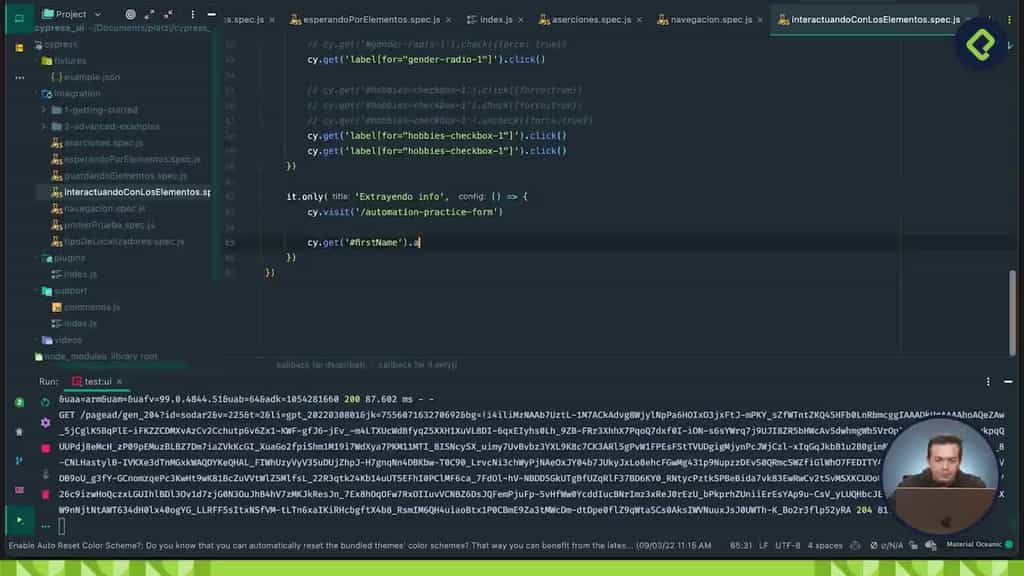The image size is (1024, 576).
Task: Open Run tool window play icon
Action: [x=19, y=520]
